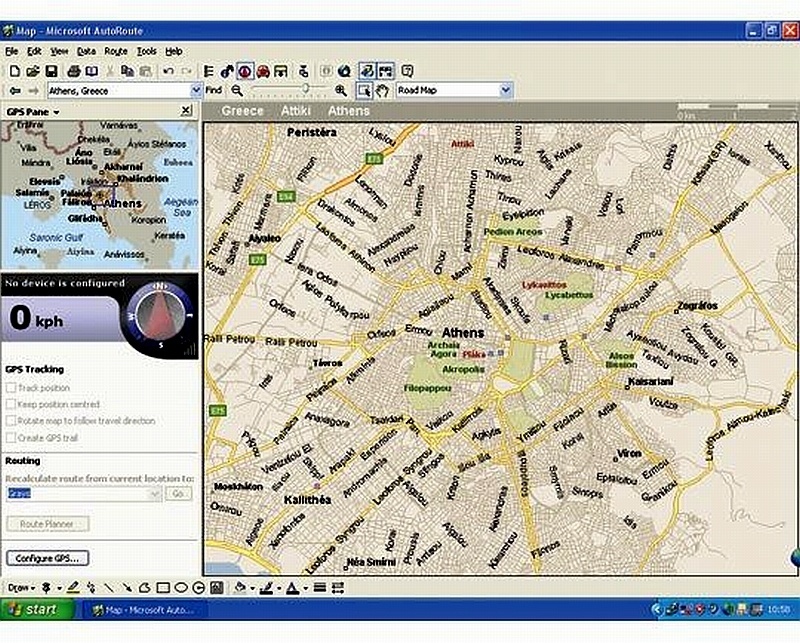Zoom out with the minus magnifier icon
The image size is (800, 643).
pyautogui.click(x=237, y=91)
